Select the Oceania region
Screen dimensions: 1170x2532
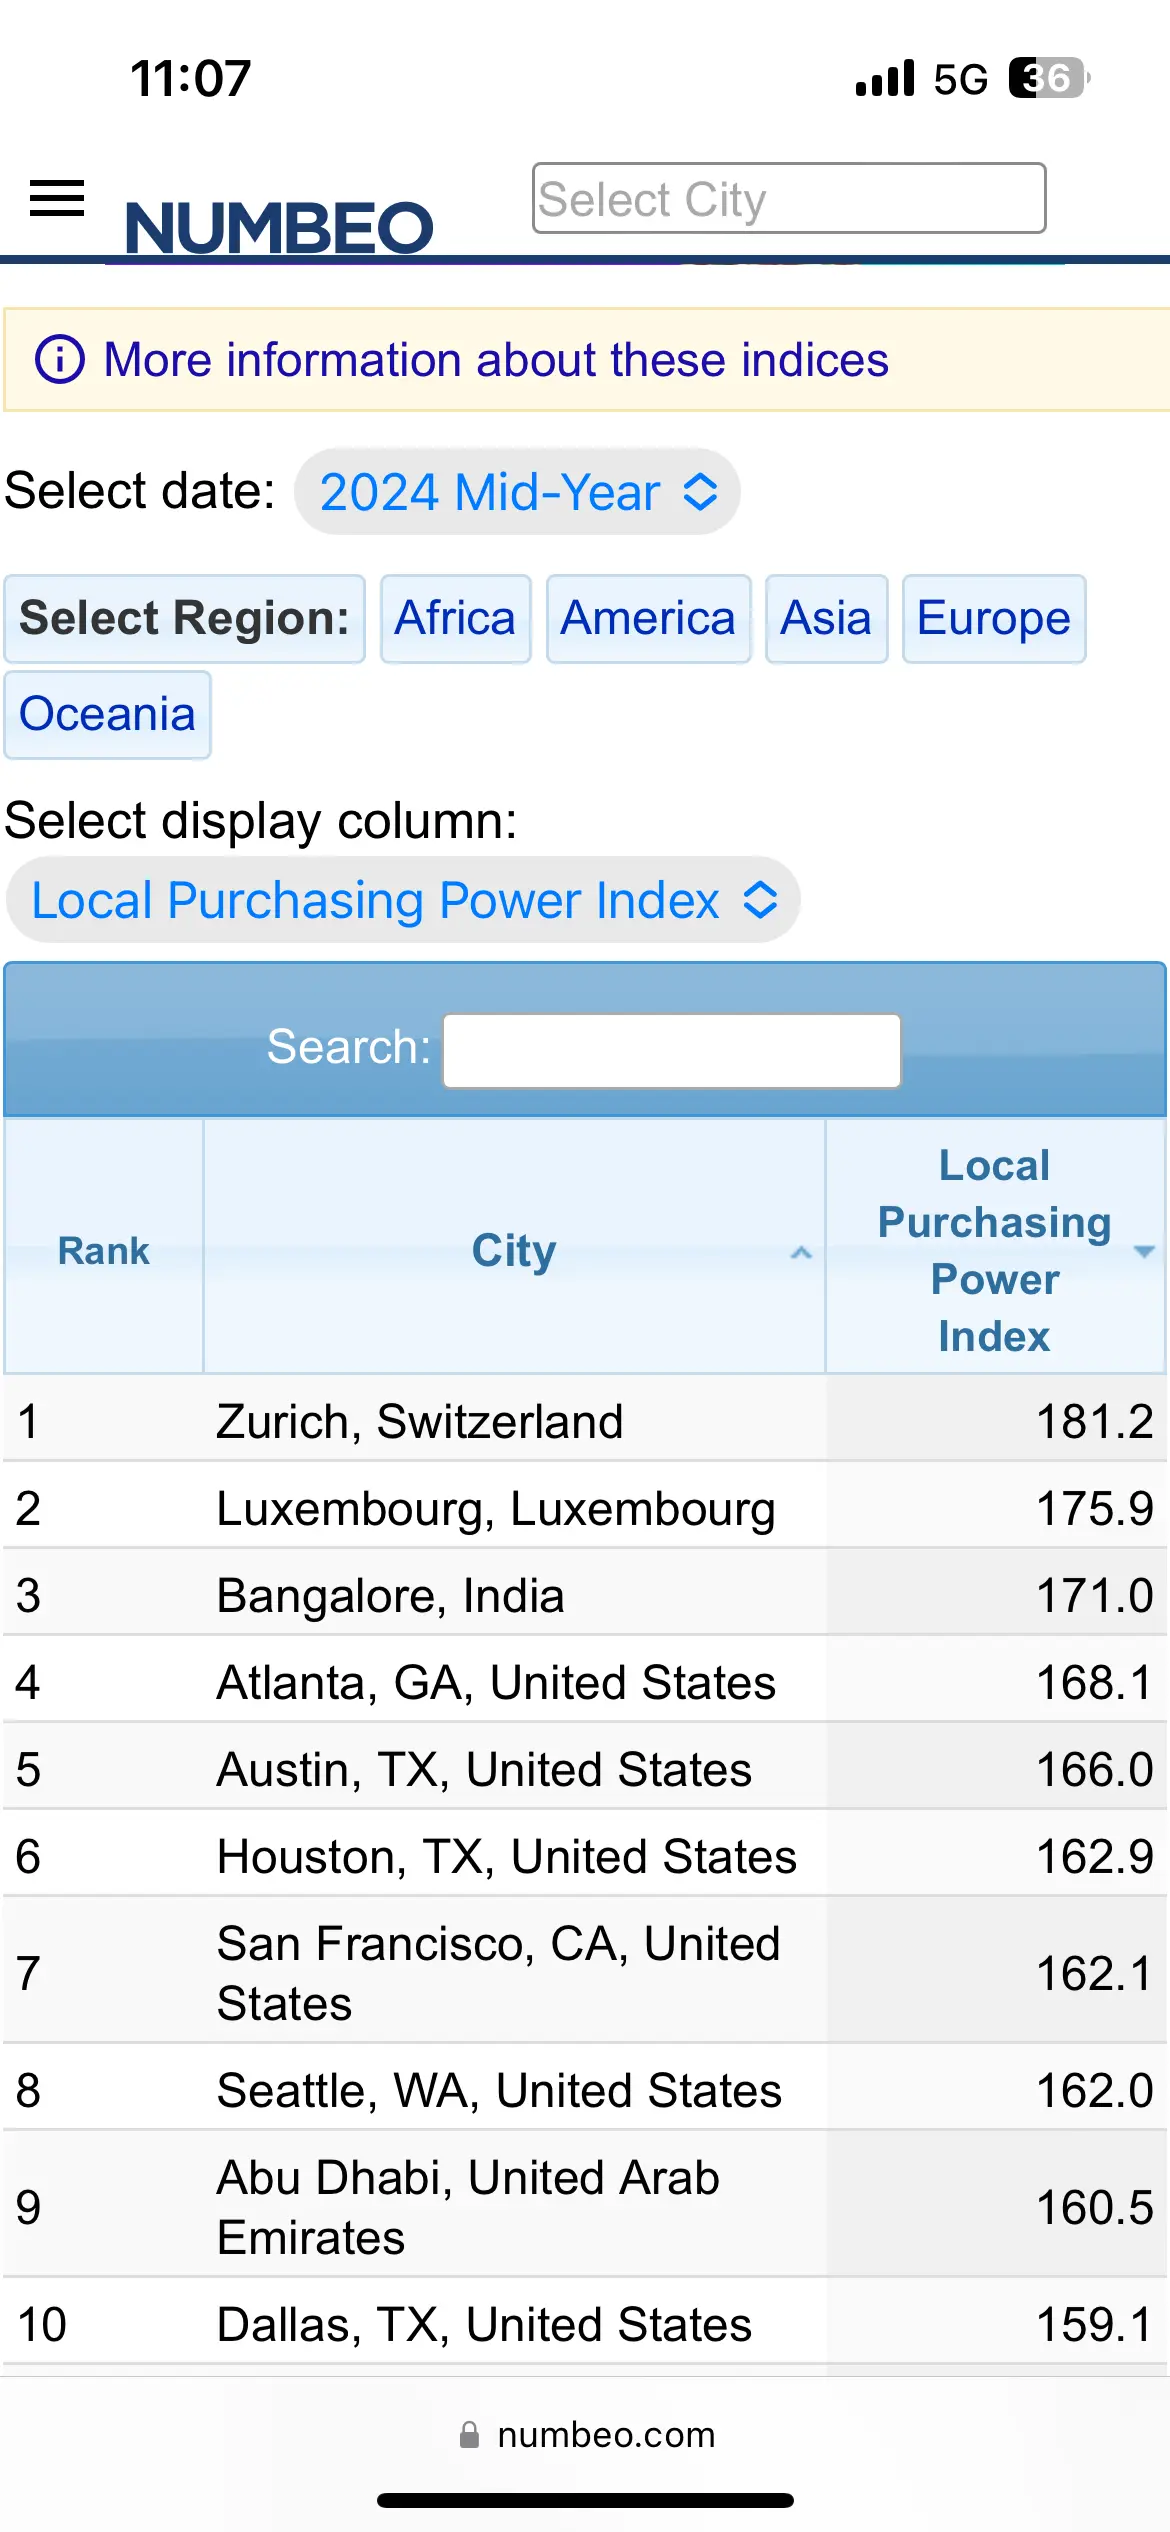(107, 714)
